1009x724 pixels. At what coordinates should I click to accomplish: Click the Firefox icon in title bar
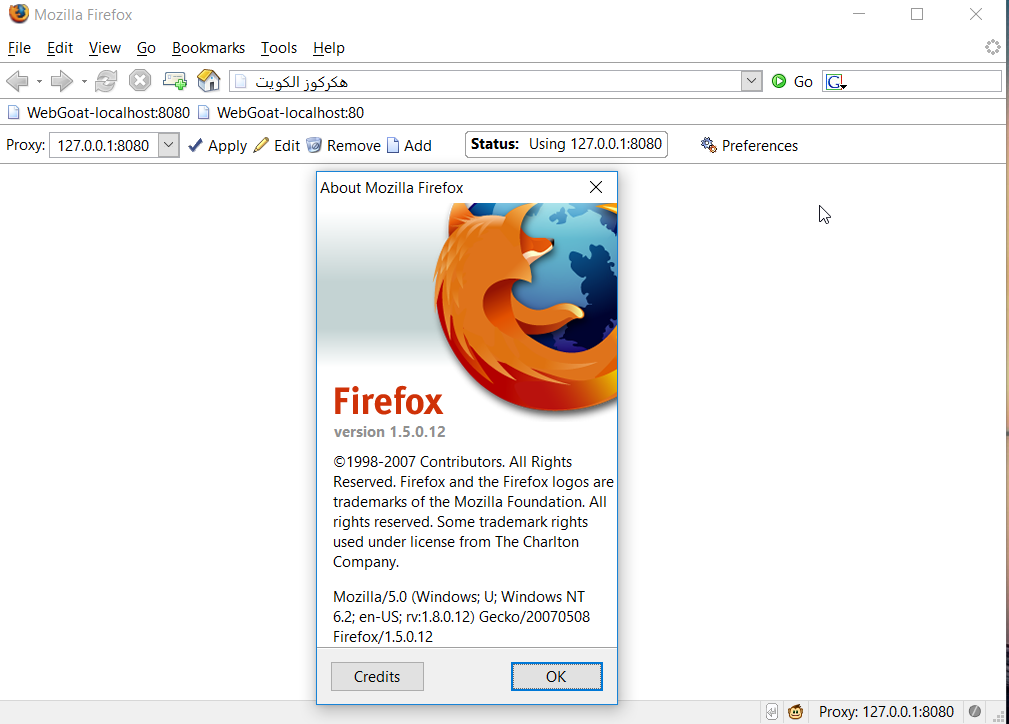coord(19,14)
